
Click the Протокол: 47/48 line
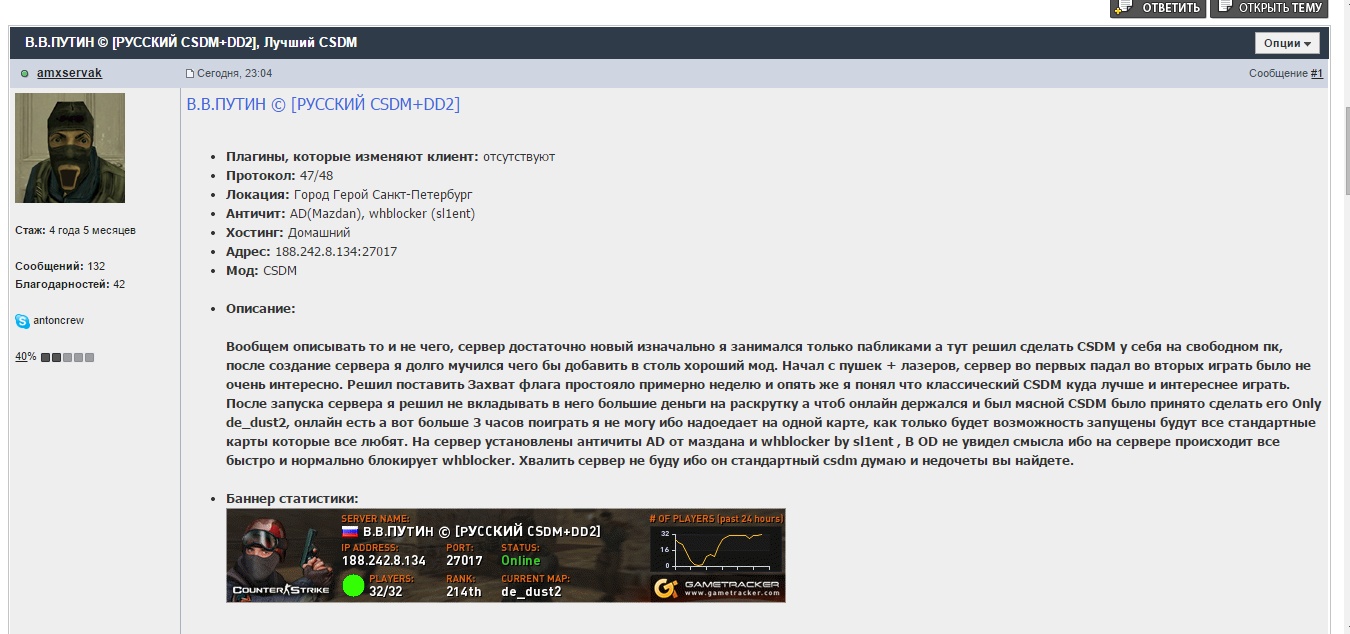tap(279, 176)
